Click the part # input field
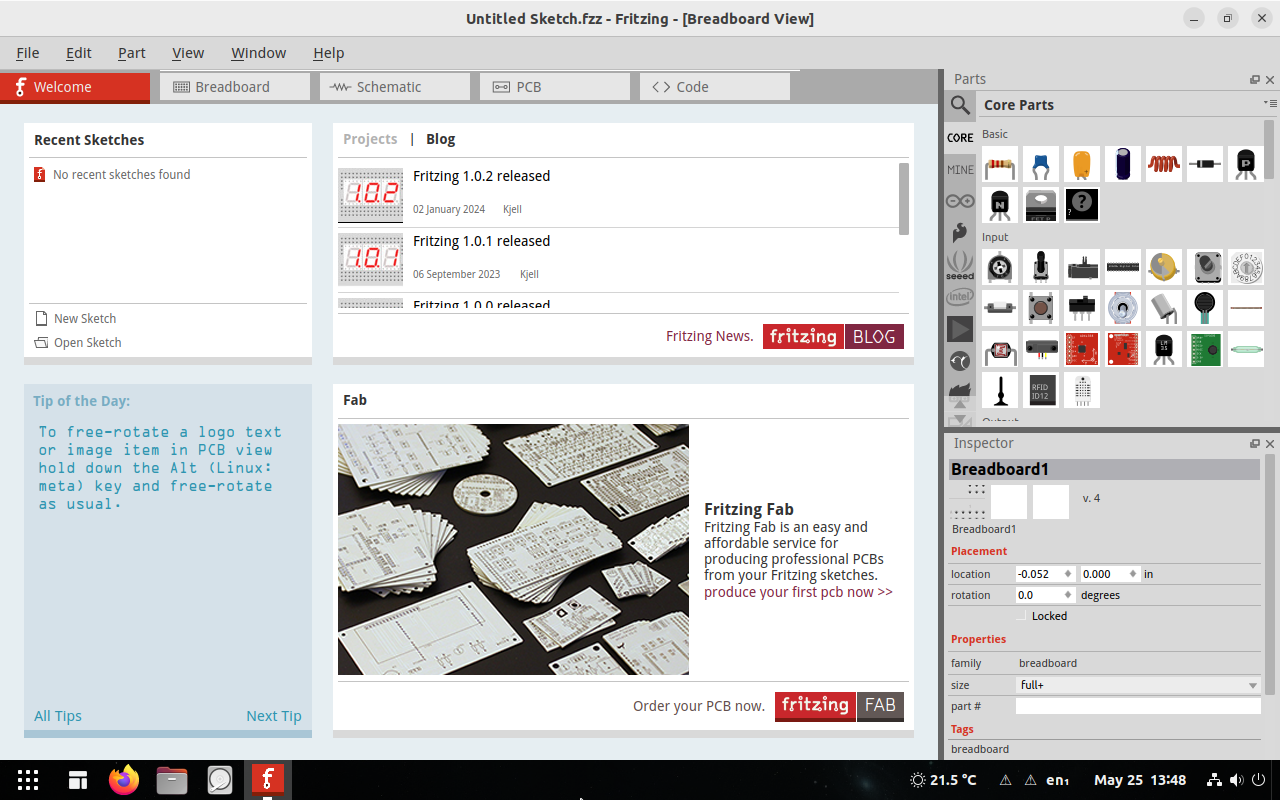1280x800 pixels. 1138,706
